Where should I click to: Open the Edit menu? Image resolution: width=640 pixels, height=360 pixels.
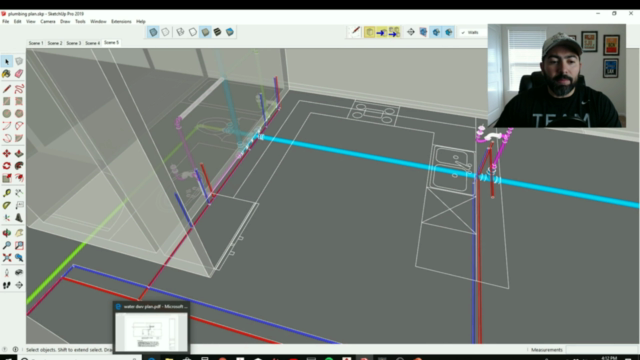18,21
